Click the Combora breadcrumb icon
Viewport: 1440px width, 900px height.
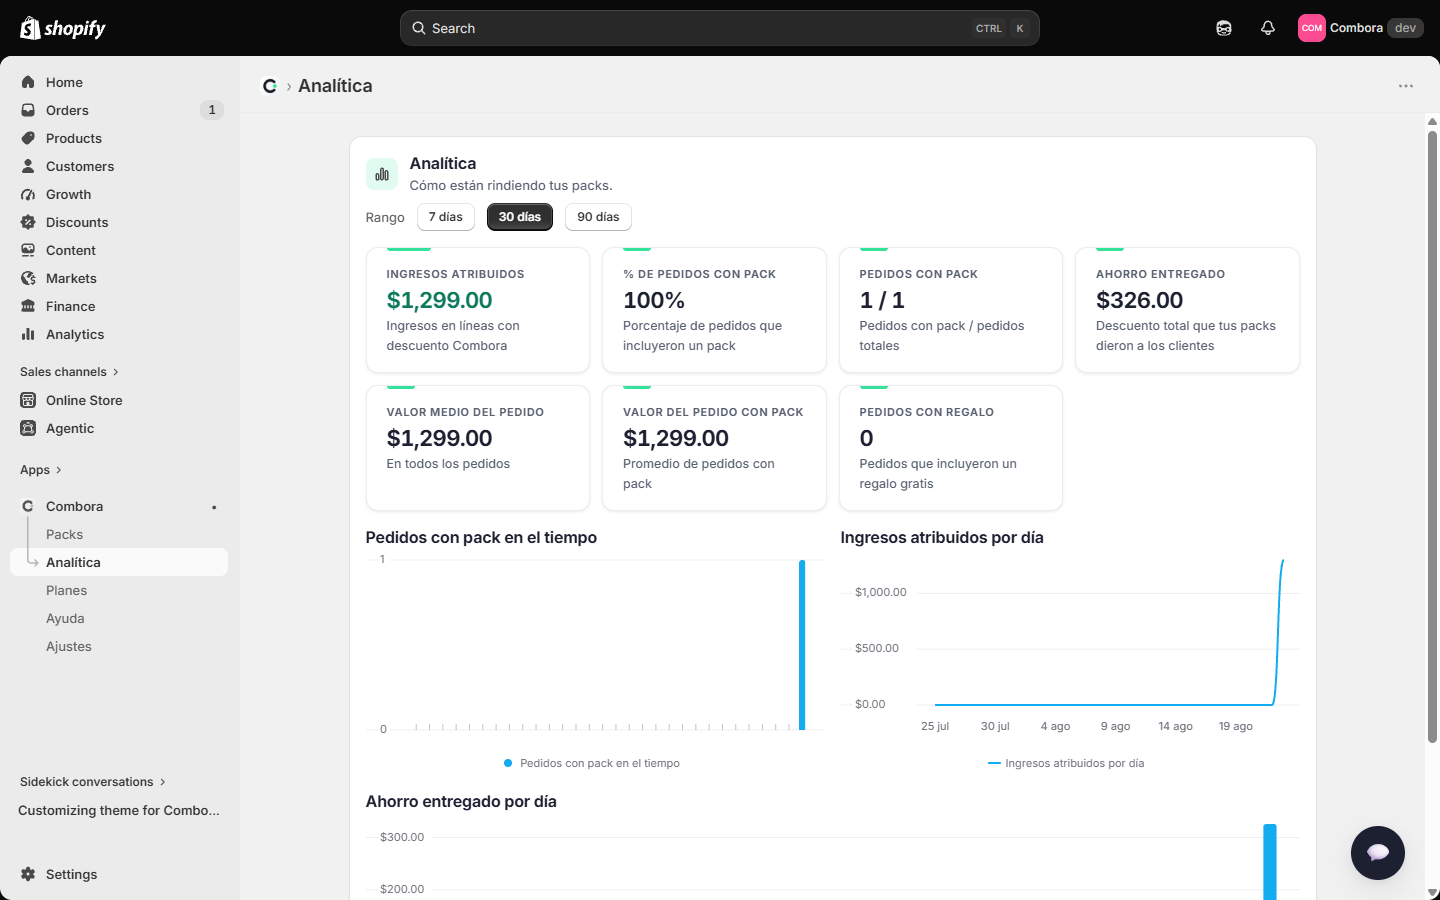pos(270,86)
